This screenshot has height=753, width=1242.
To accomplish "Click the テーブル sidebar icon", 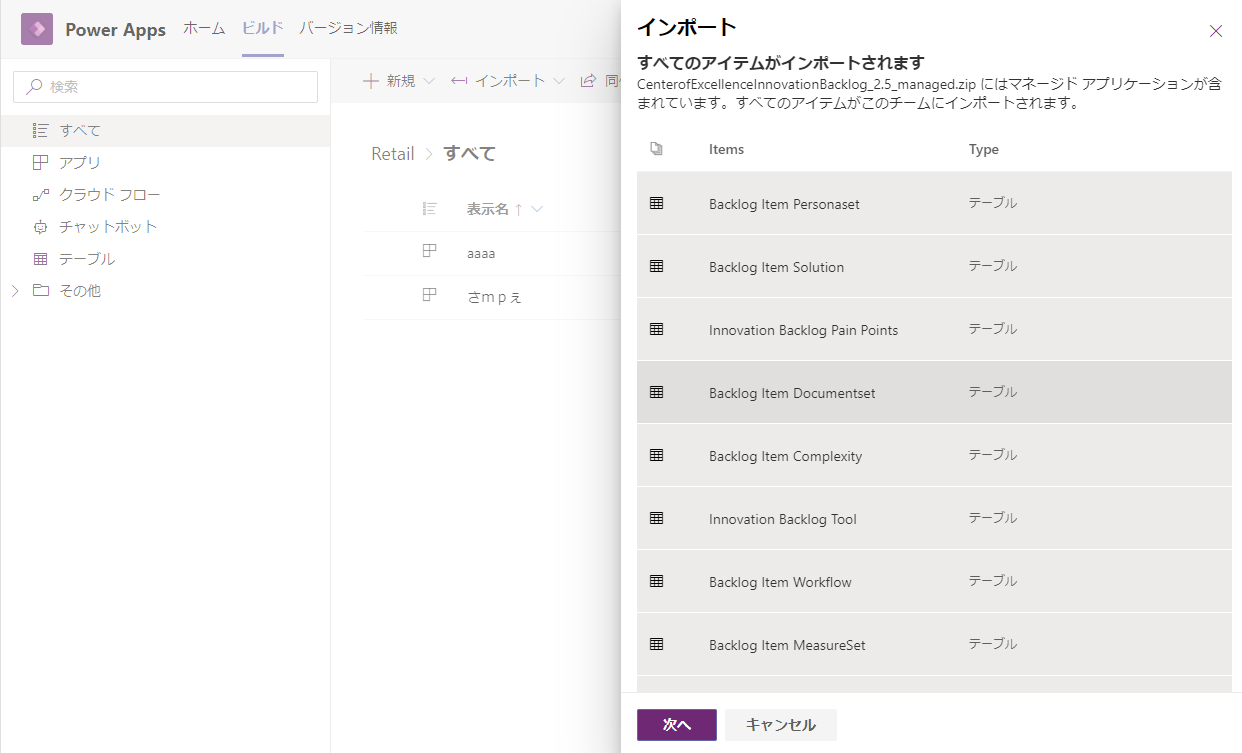I will 40,259.
